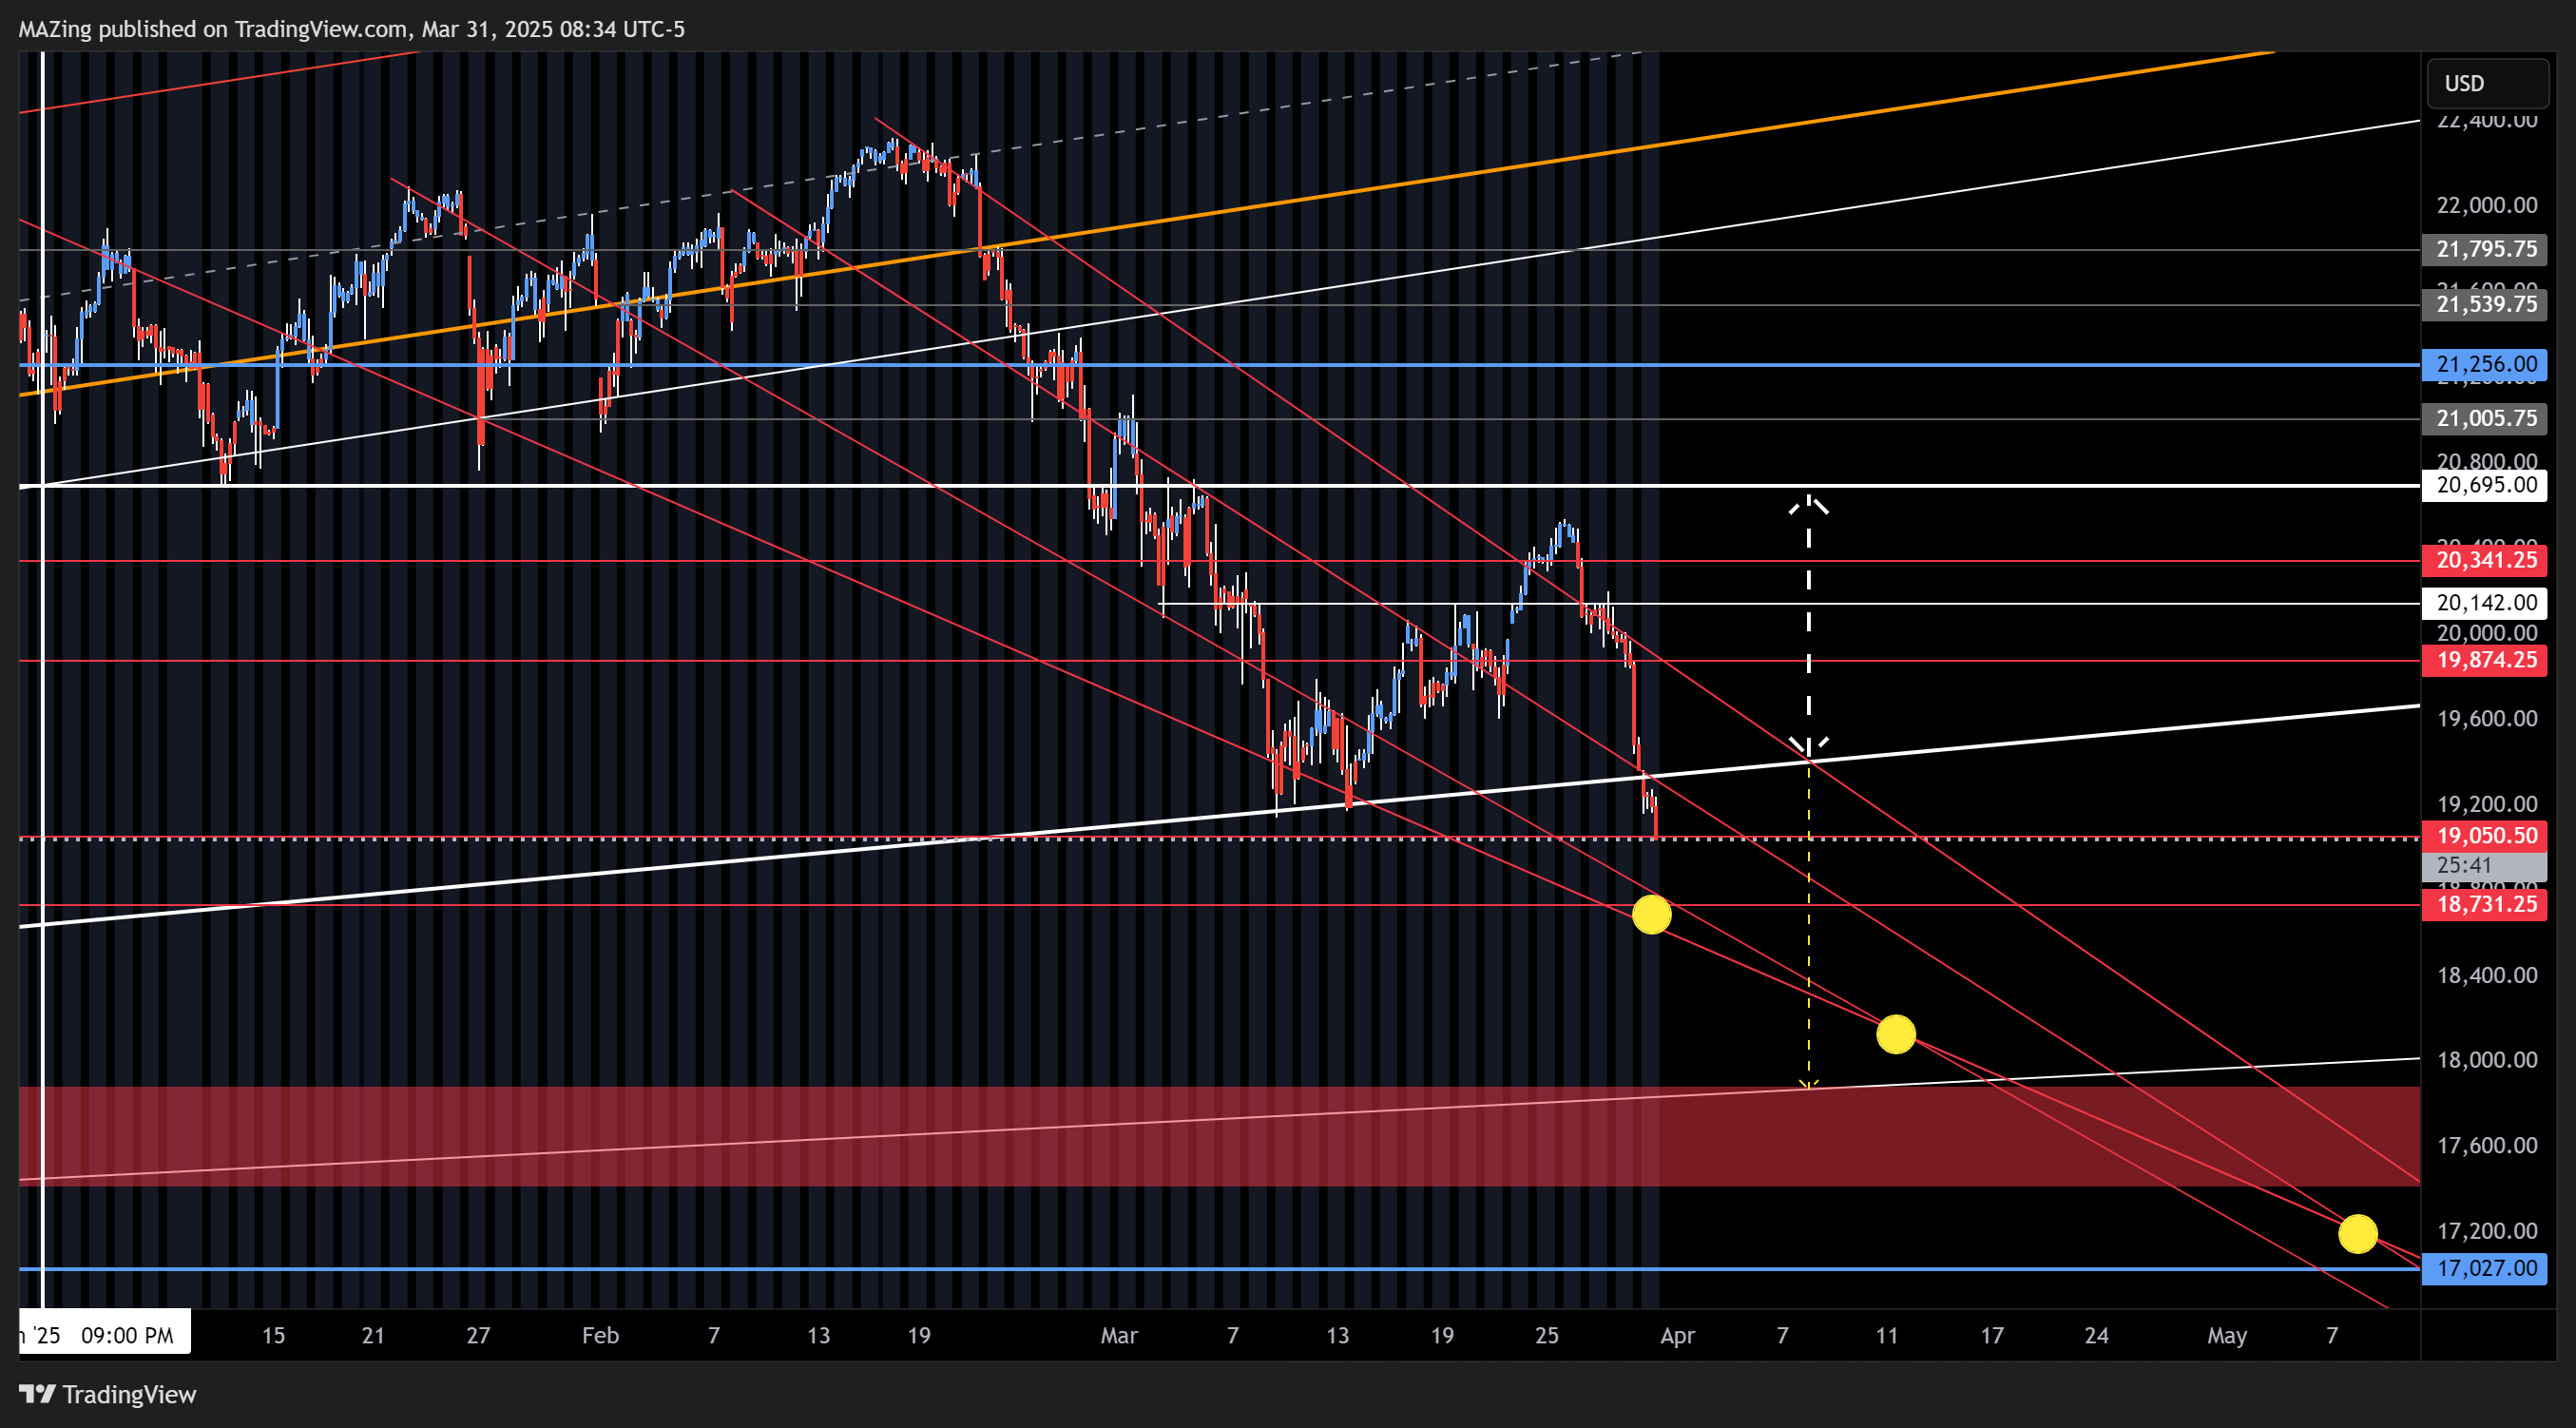This screenshot has width=2576, height=1428.
Task: Select the red 19,874.25 price label
Action: pyautogui.click(x=2484, y=660)
